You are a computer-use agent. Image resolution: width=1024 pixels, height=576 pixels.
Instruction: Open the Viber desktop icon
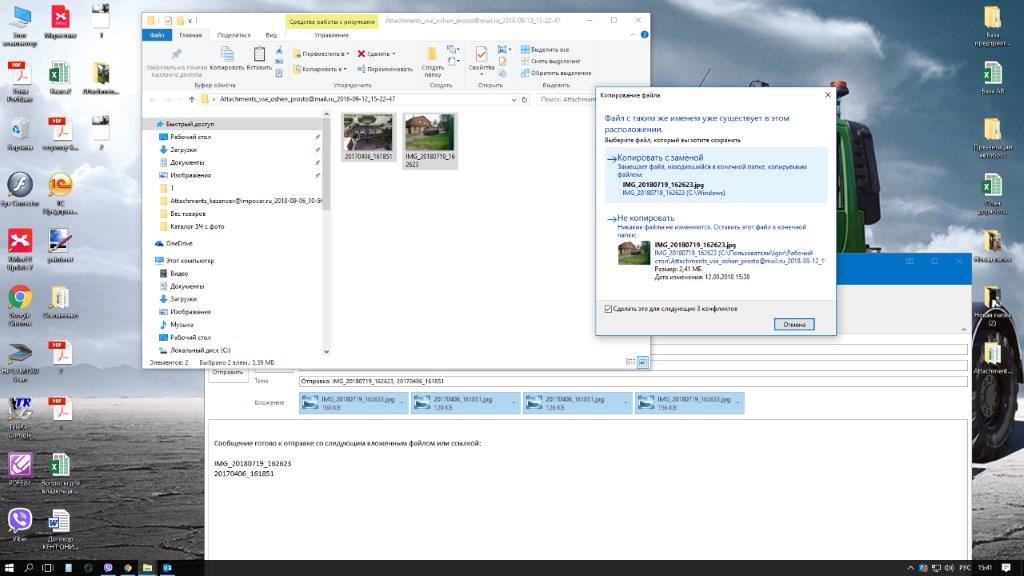pyautogui.click(x=20, y=526)
